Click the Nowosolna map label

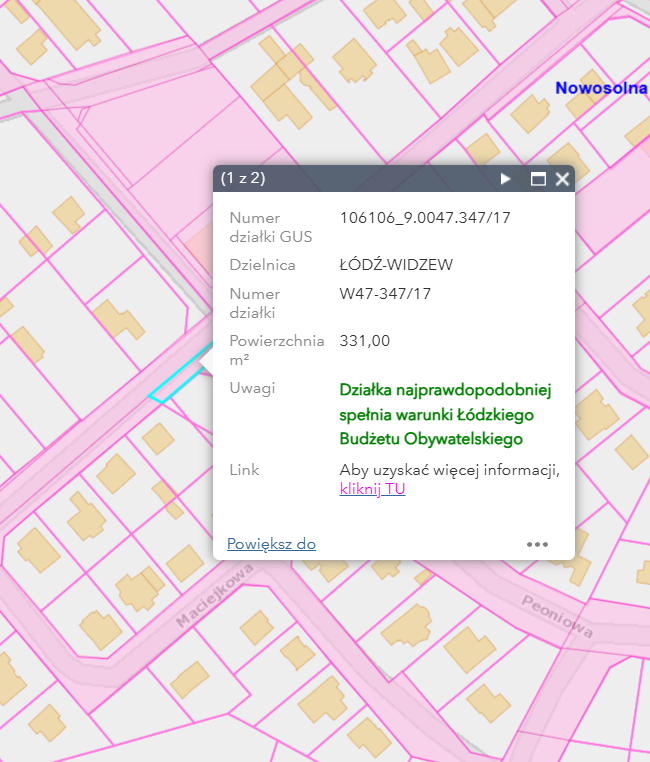[x=601, y=88]
